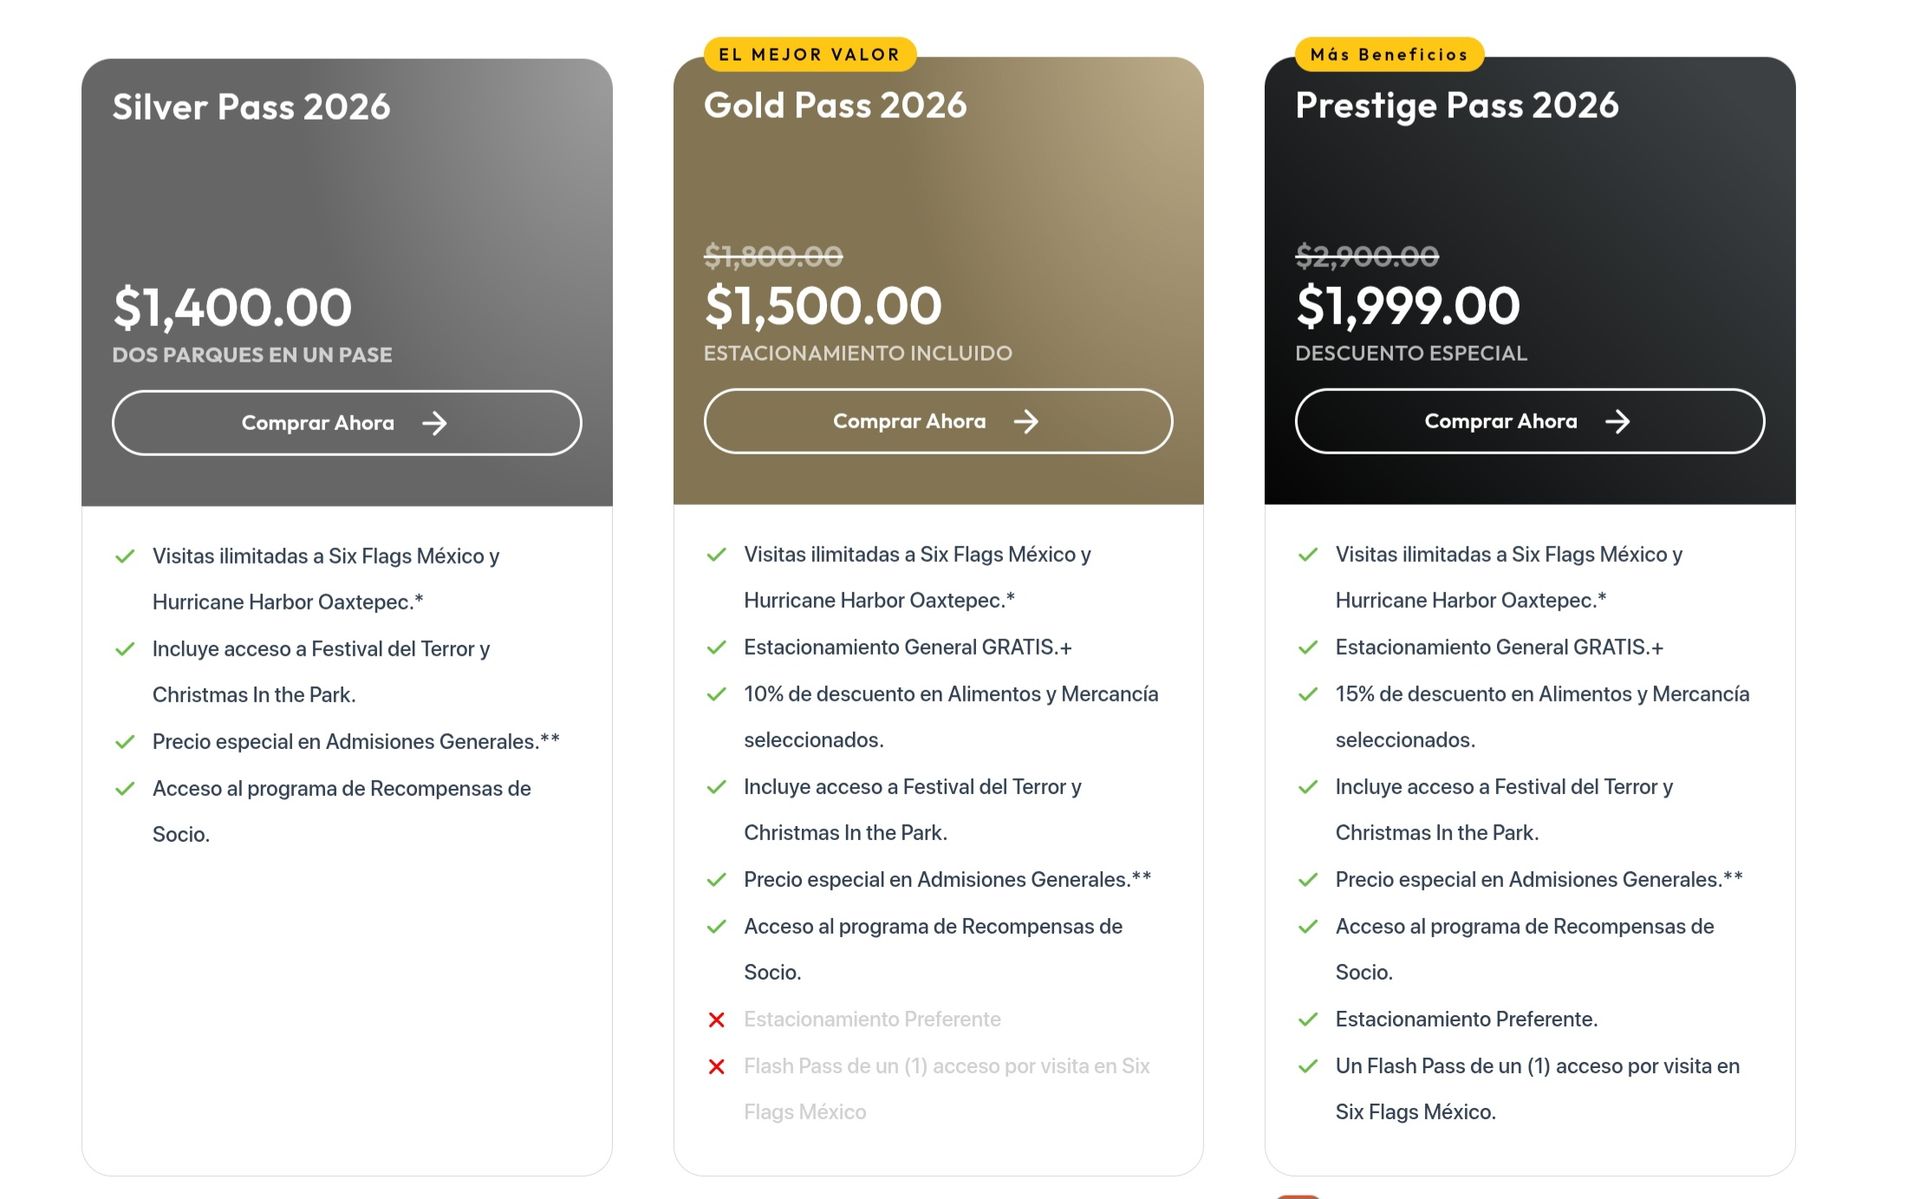The image size is (1920, 1199).
Task: Click the Prestige Pass $1,999.00 price
Action: [x=1407, y=305]
